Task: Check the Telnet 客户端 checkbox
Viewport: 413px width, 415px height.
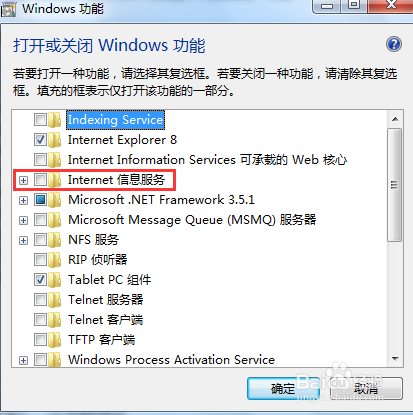Action: 40,320
